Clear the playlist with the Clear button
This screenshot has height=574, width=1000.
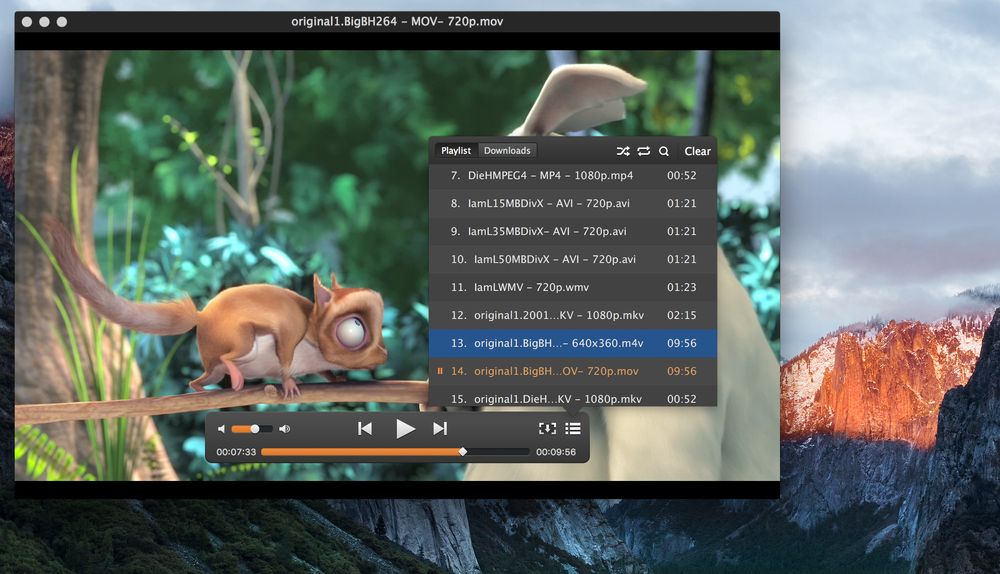click(697, 151)
